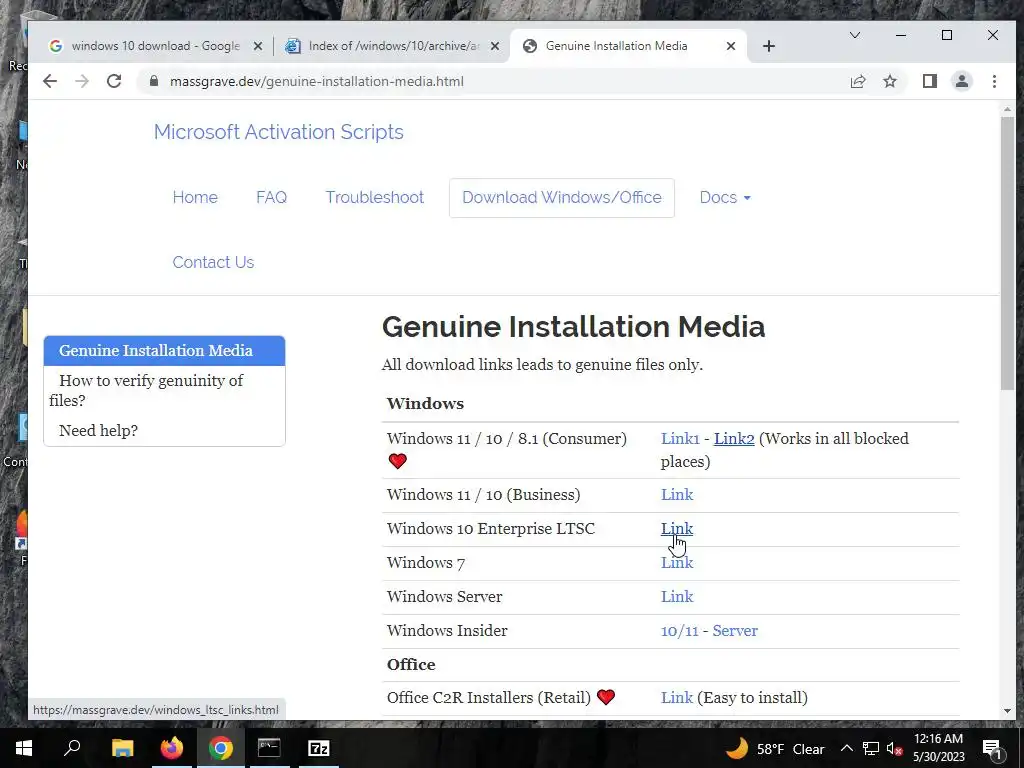
Task: Open taskbar search magnifier
Action: click(x=72, y=748)
